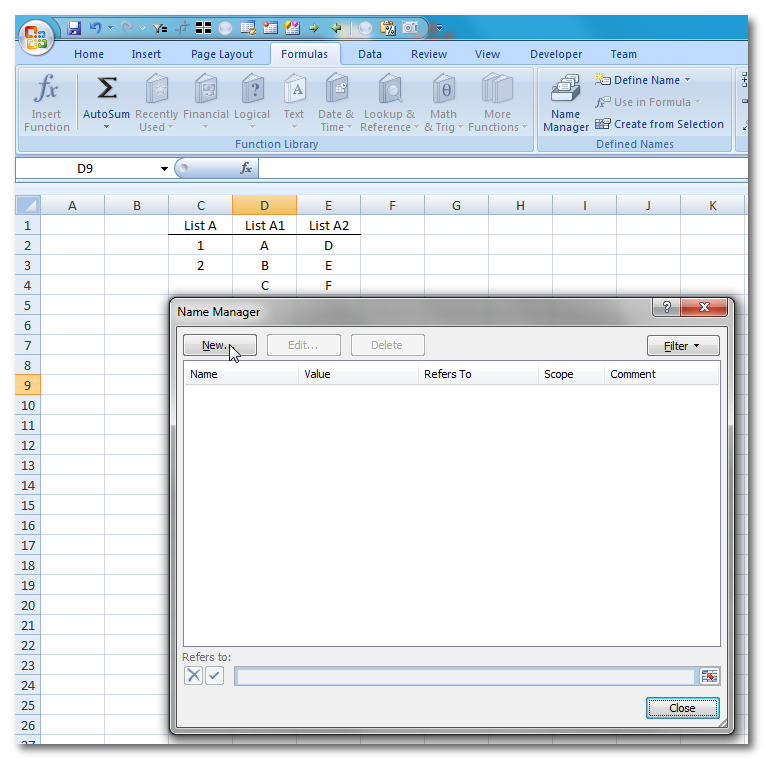Screen dimensions: 763x759
Task: Open the Name Box dropdown arrow
Action: coord(165,169)
